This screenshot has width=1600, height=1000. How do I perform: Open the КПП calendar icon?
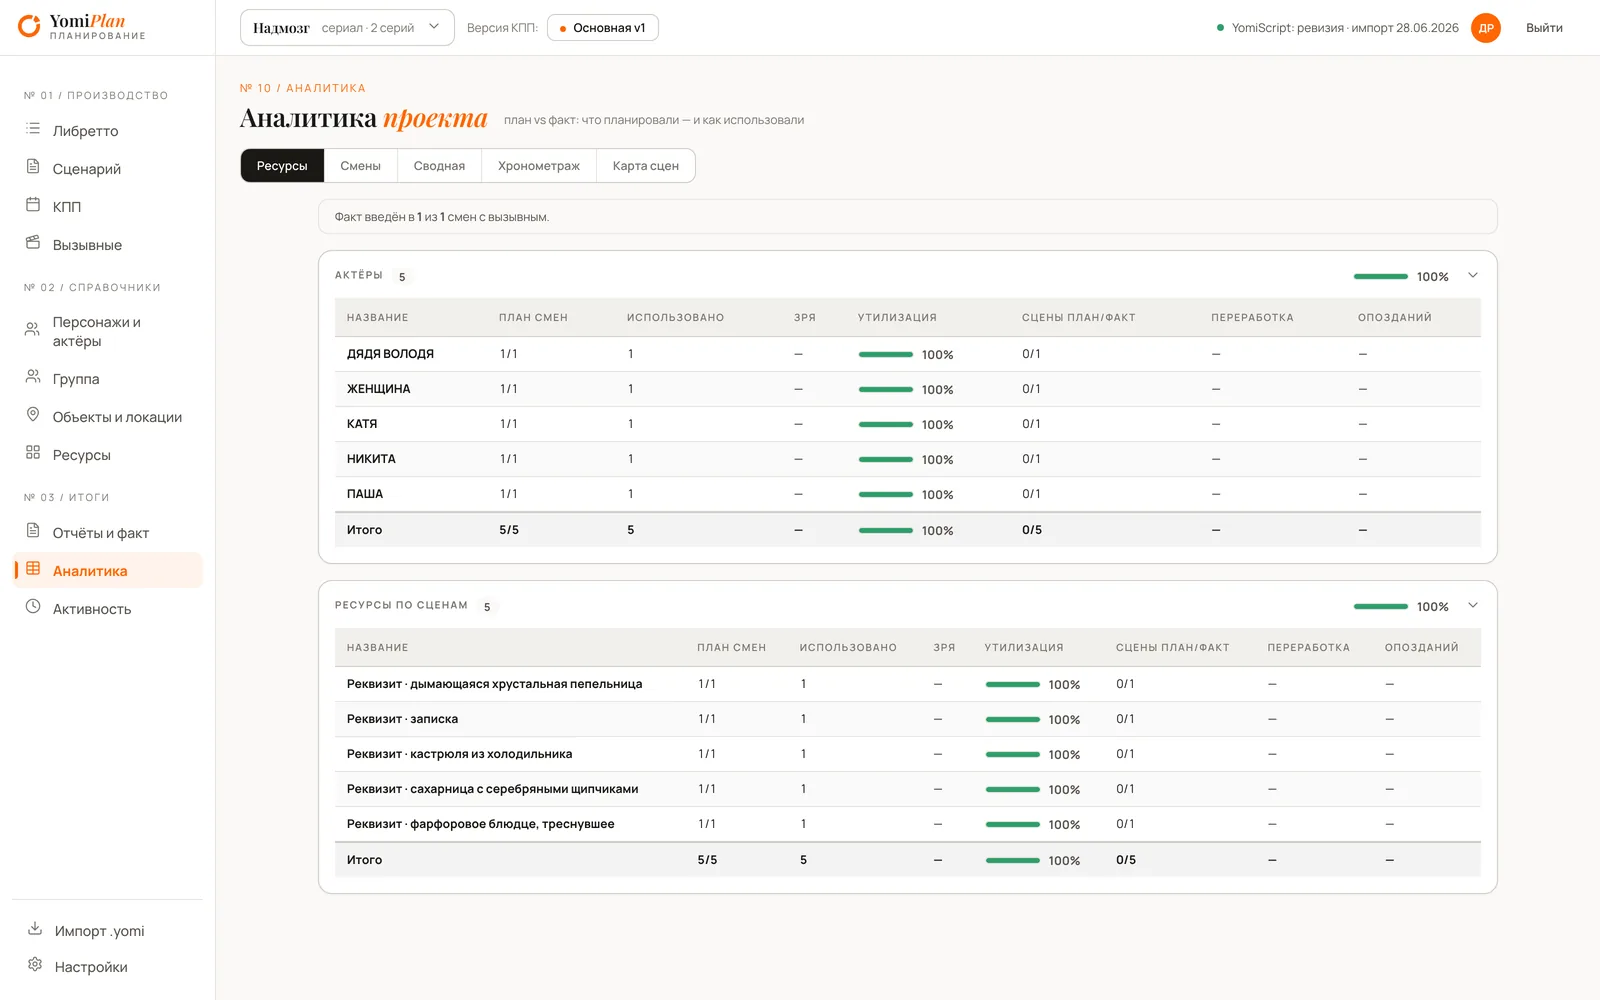point(33,205)
